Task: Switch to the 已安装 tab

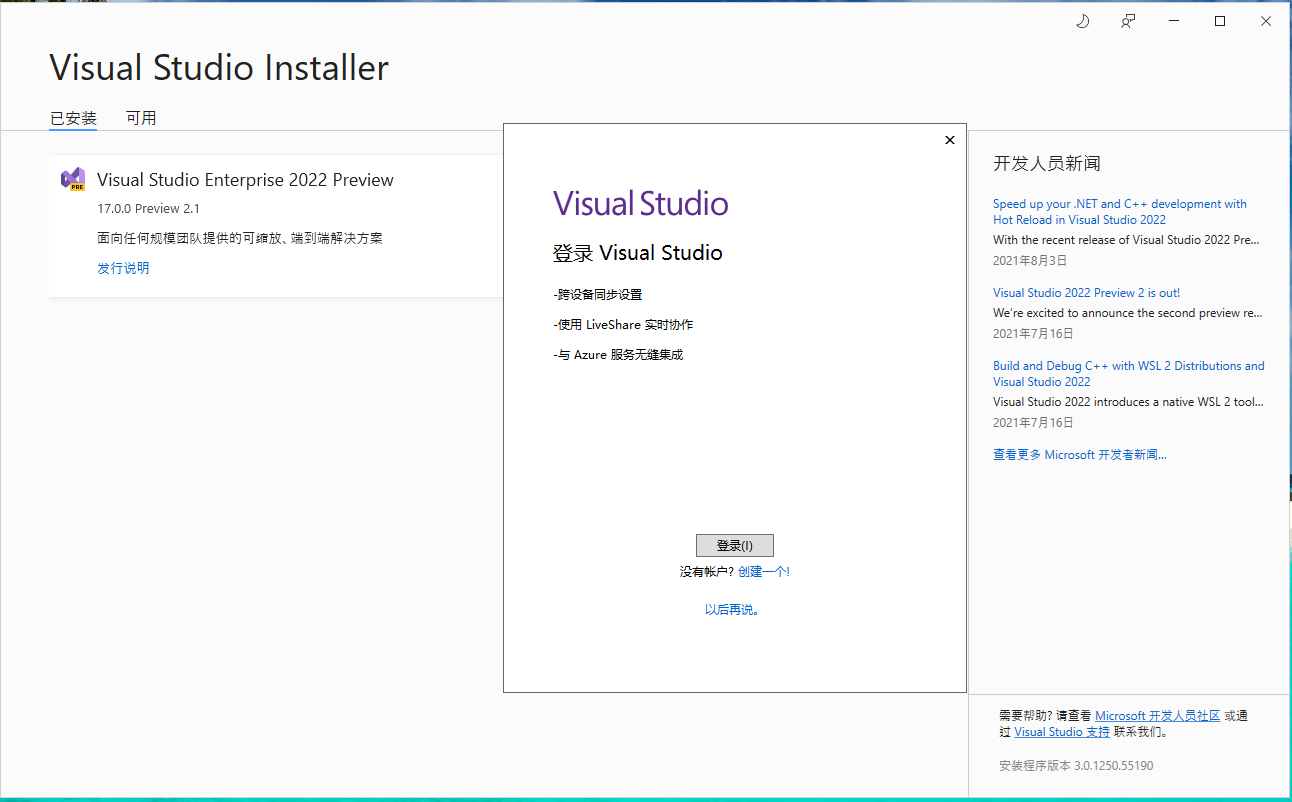Action: pos(73,118)
